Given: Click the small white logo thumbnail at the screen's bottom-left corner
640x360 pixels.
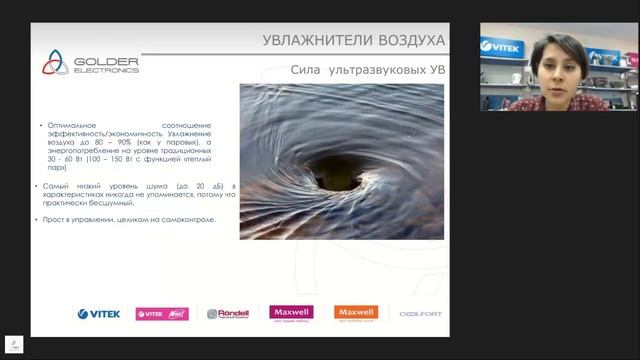Looking at the screenshot, I should point(14,344).
